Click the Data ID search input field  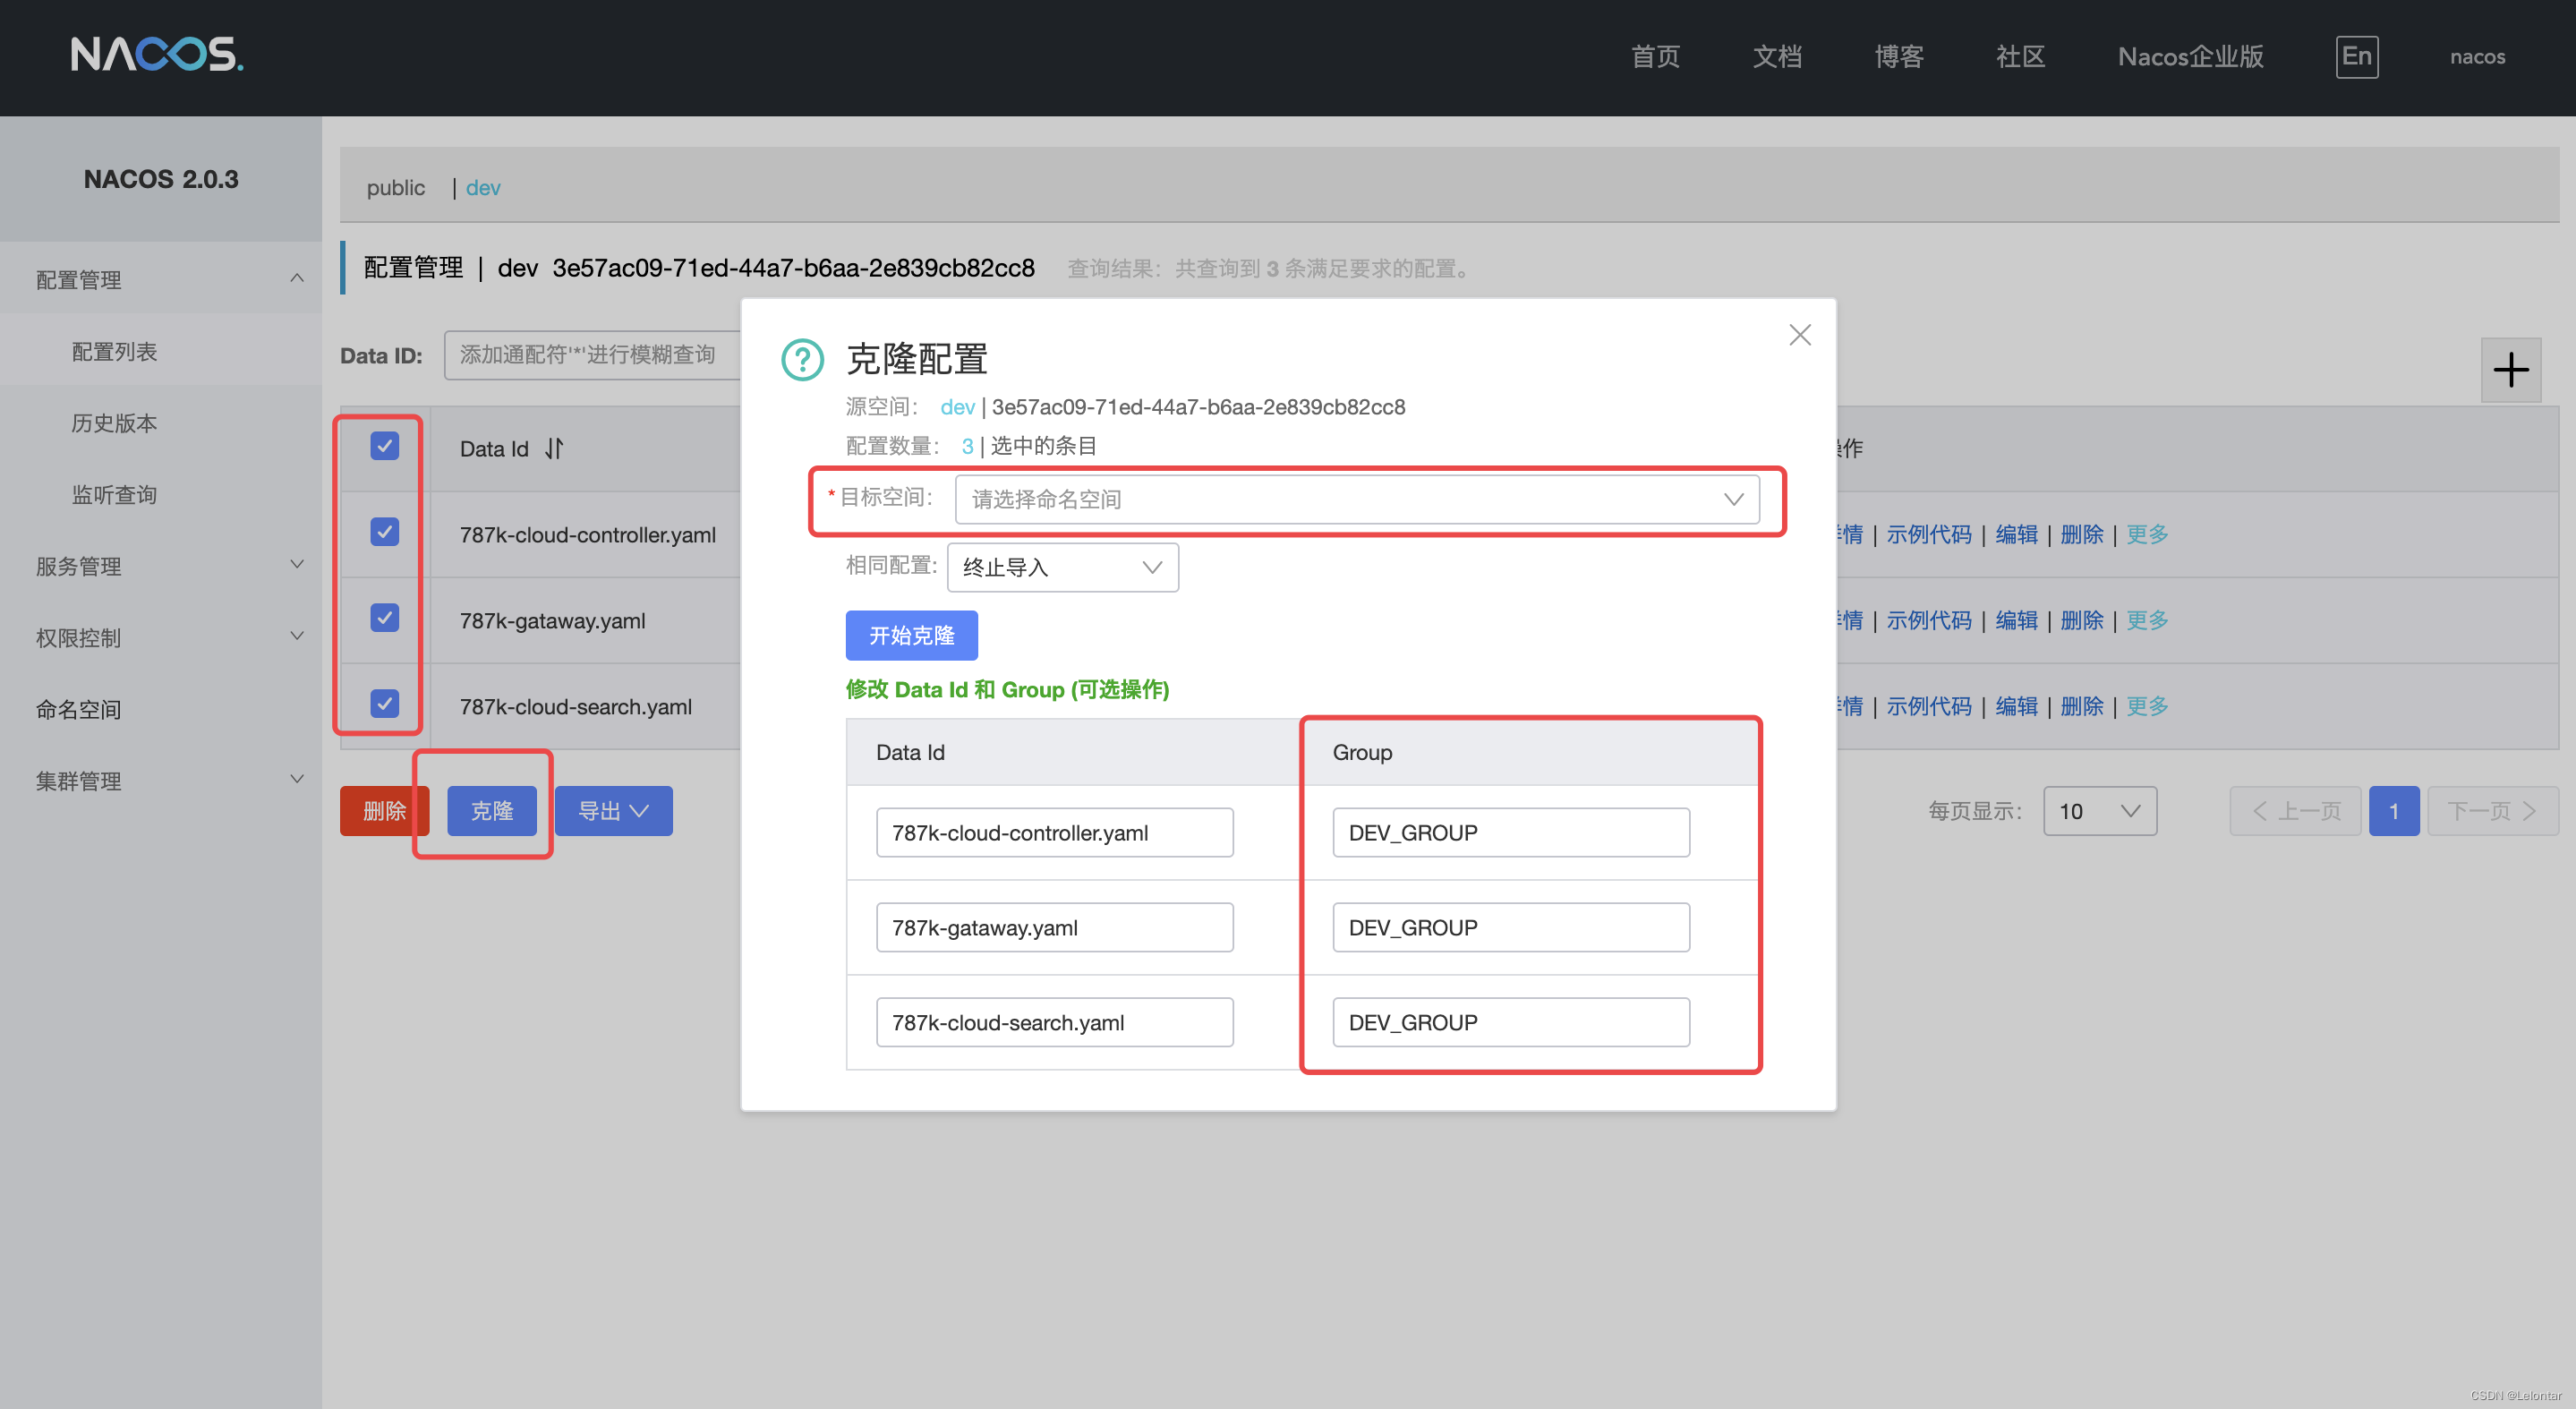coord(592,355)
